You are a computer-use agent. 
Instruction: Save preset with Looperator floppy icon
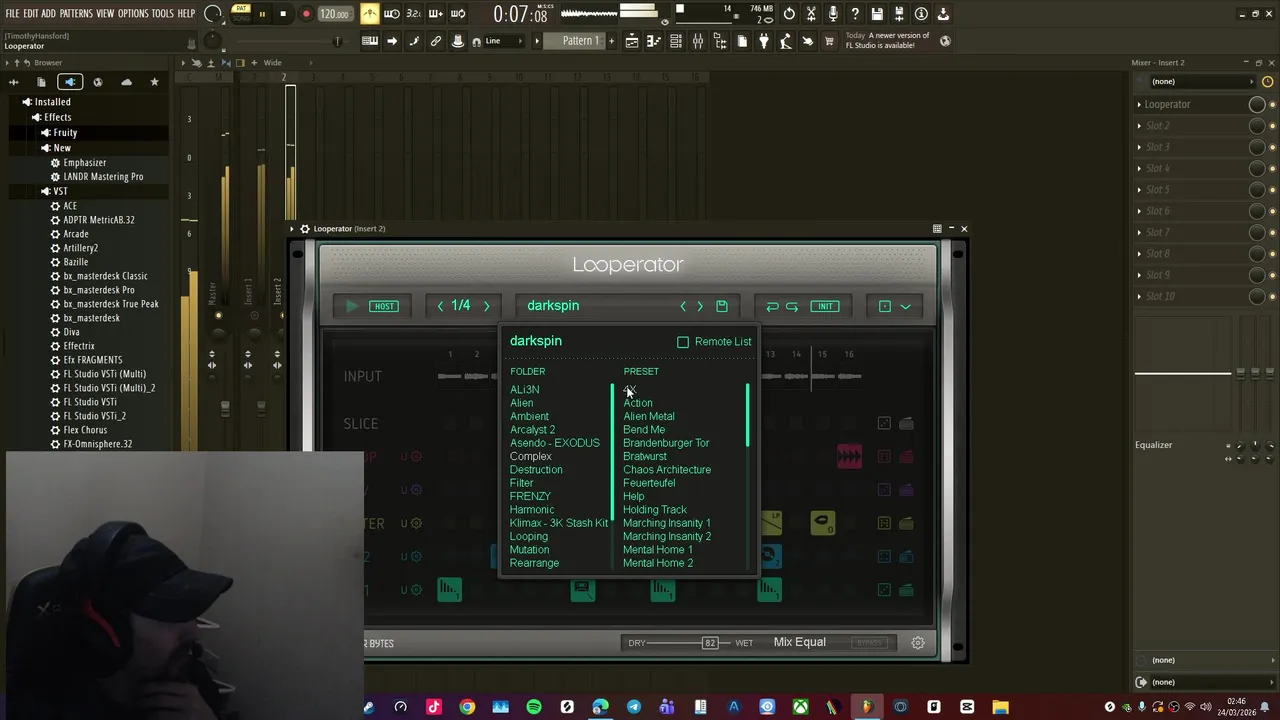(722, 306)
